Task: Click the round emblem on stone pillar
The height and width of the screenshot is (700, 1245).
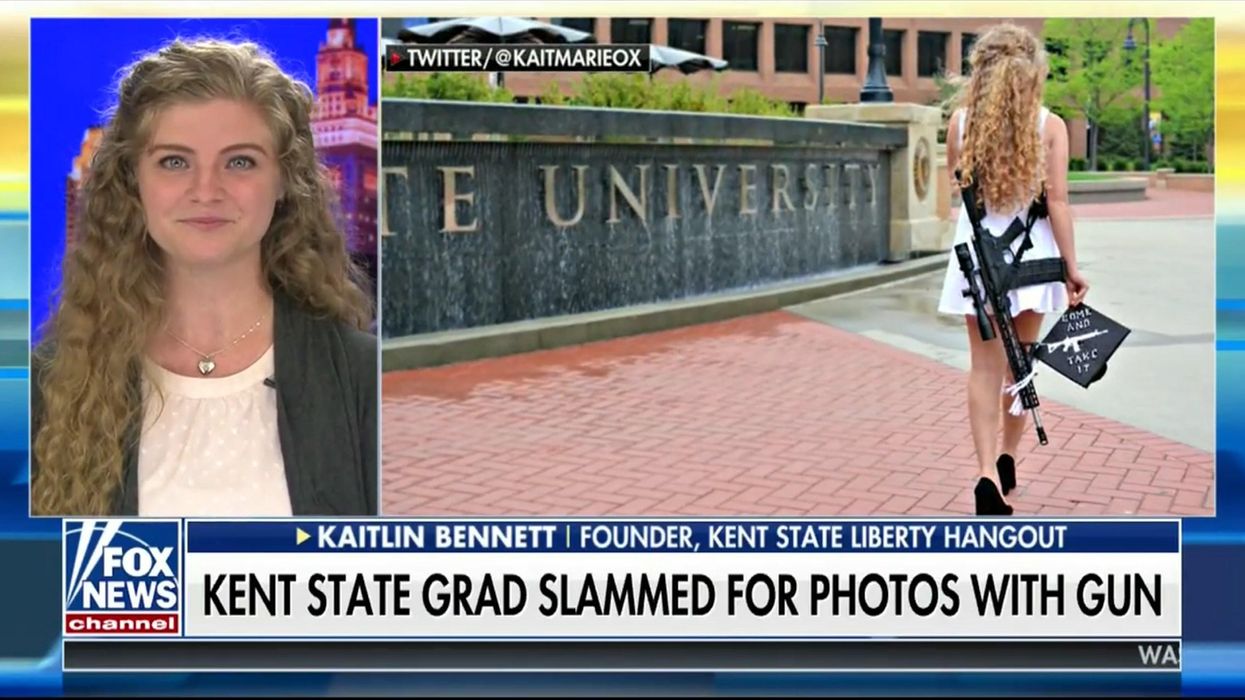Action: (921, 167)
